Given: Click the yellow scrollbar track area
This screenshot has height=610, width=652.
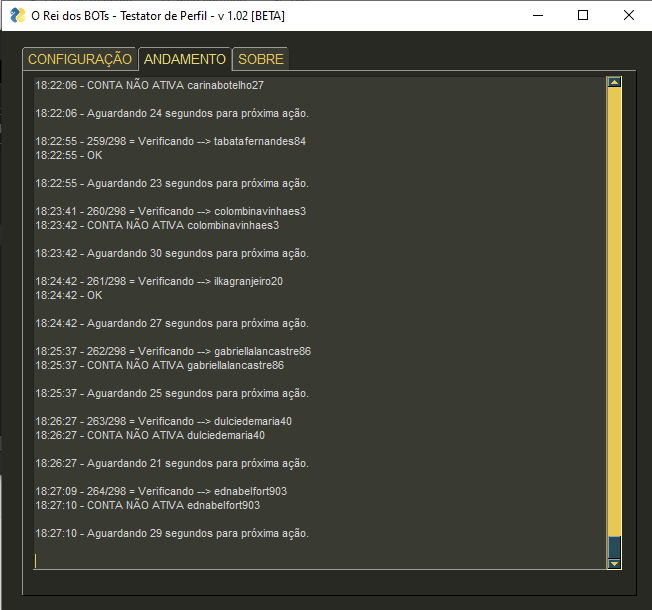Looking at the screenshot, I should tap(614, 300).
